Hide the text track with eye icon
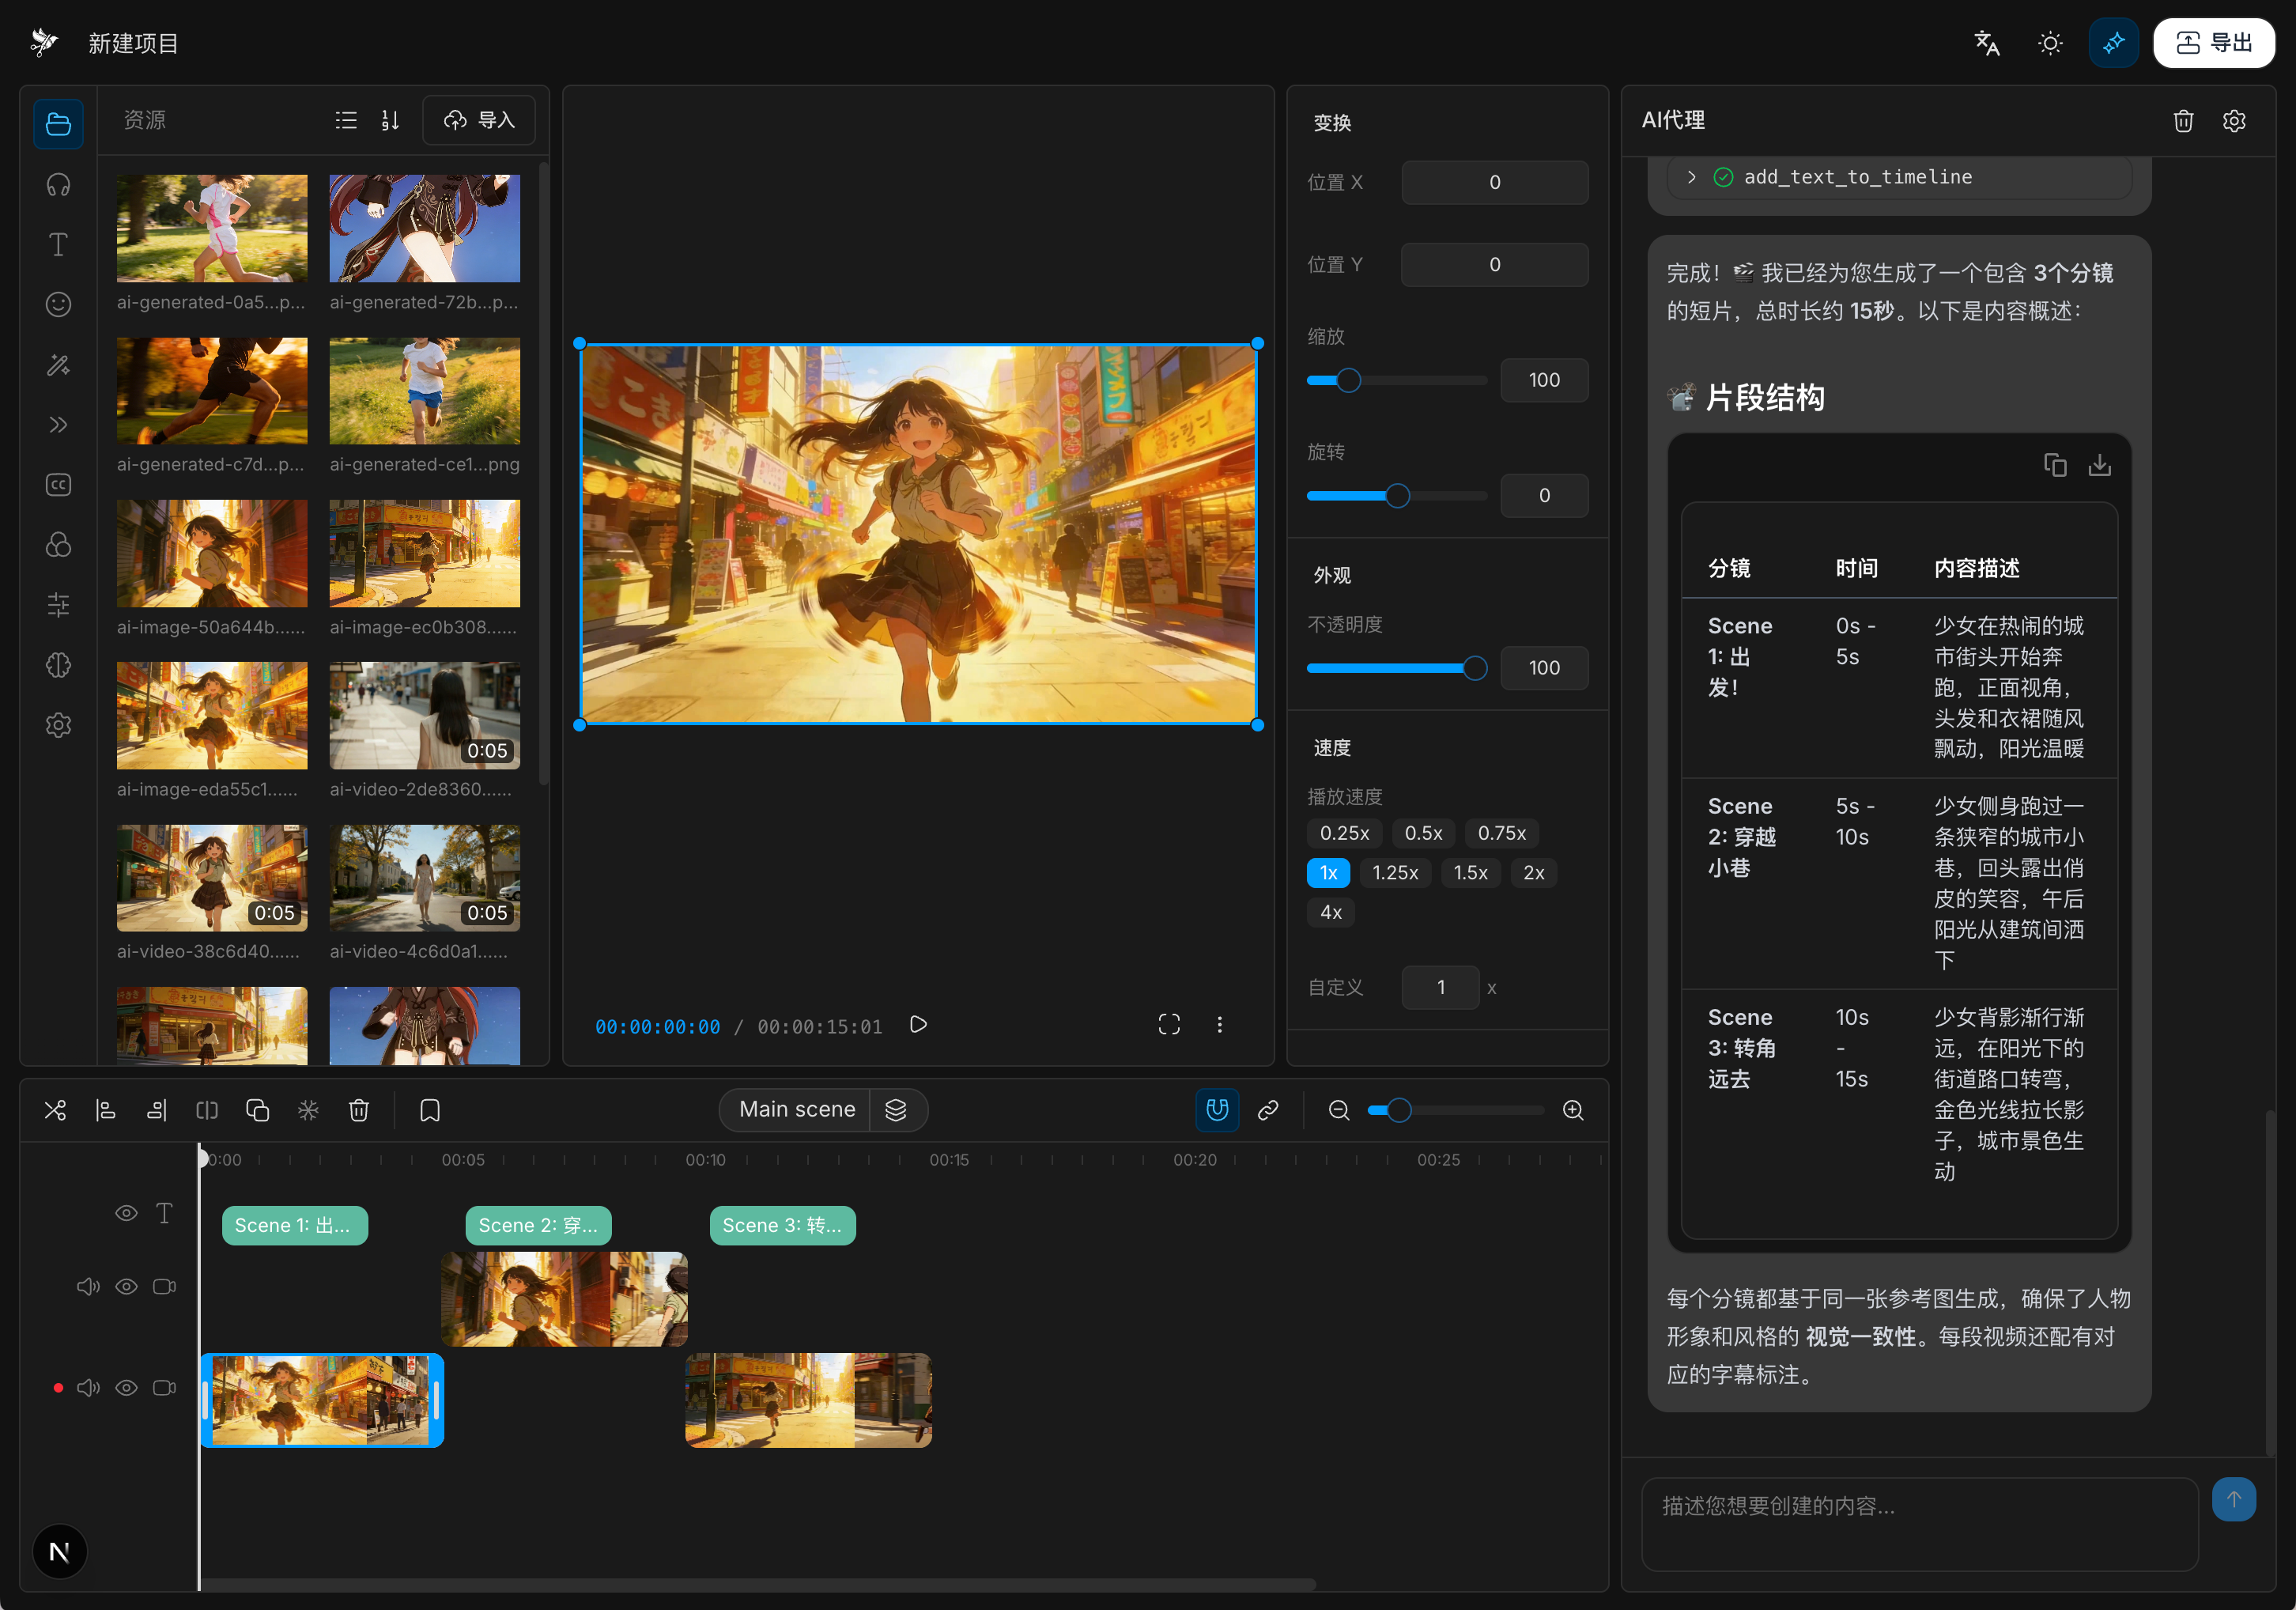2296x1610 pixels. (x=126, y=1213)
